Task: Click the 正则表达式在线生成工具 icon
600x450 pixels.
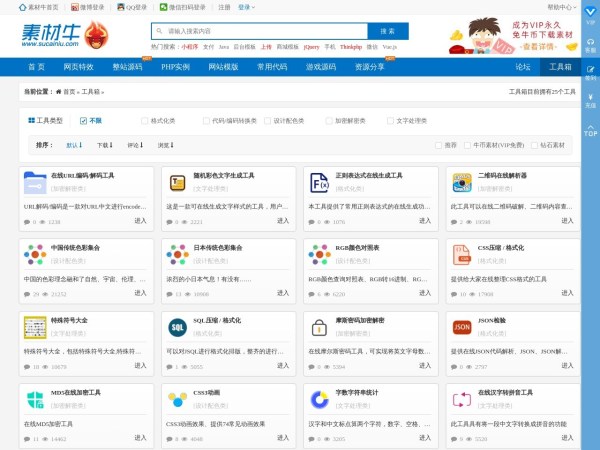Action: pos(320,182)
